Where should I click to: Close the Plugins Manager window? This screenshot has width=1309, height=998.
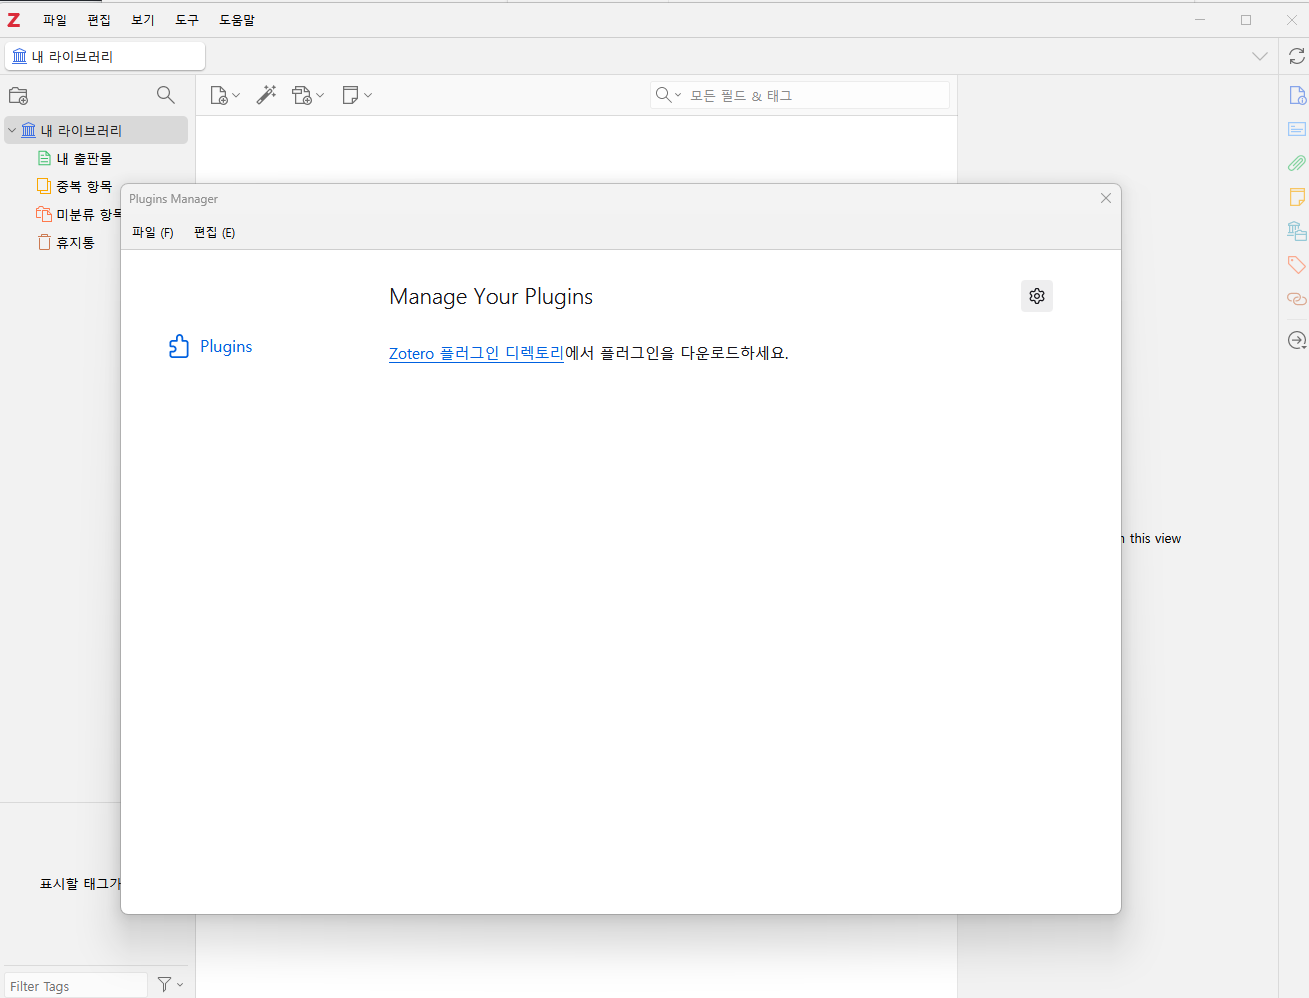(1106, 198)
